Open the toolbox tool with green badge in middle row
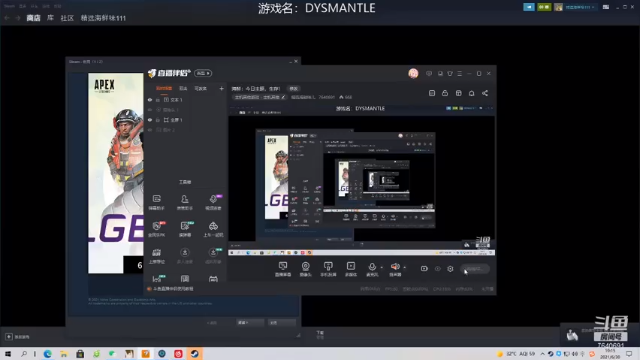Image resolution: width=640 pixels, height=360 pixels. click(x=184, y=229)
